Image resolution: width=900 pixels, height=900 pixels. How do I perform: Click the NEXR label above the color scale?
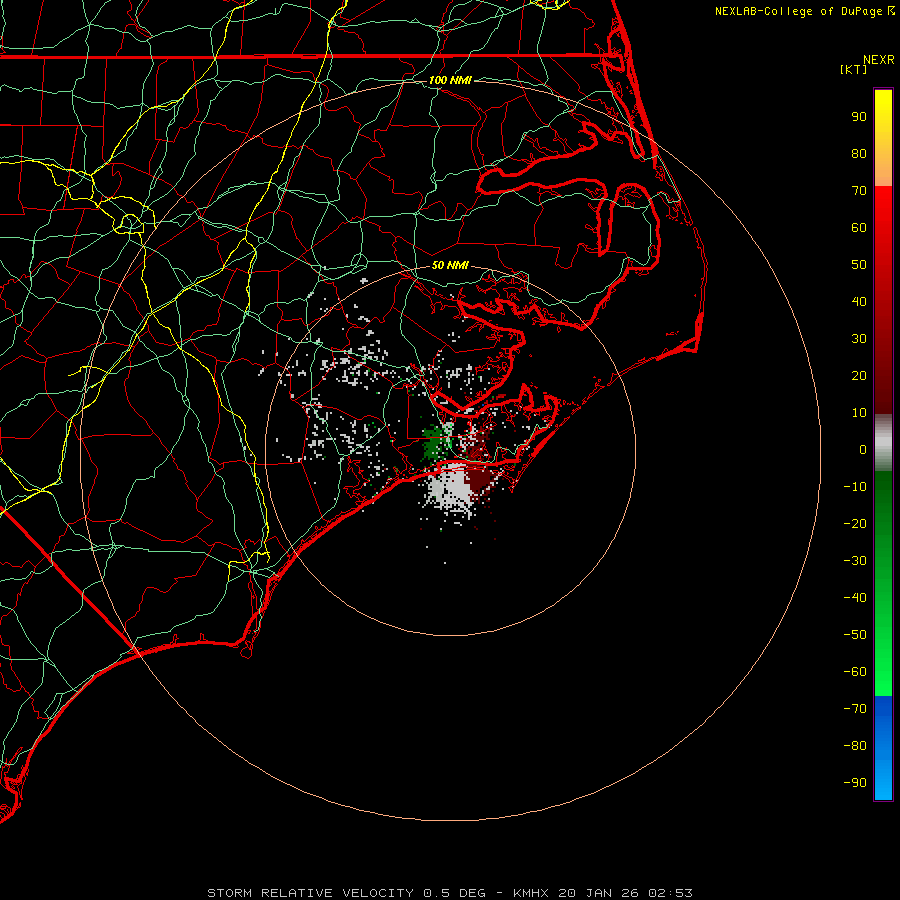click(x=878, y=60)
